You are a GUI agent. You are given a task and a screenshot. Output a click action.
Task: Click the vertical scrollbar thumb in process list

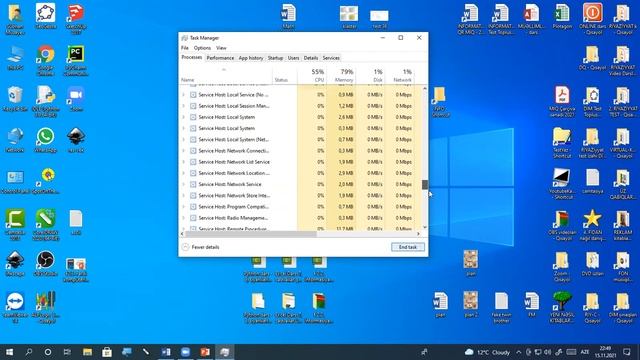[425, 184]
